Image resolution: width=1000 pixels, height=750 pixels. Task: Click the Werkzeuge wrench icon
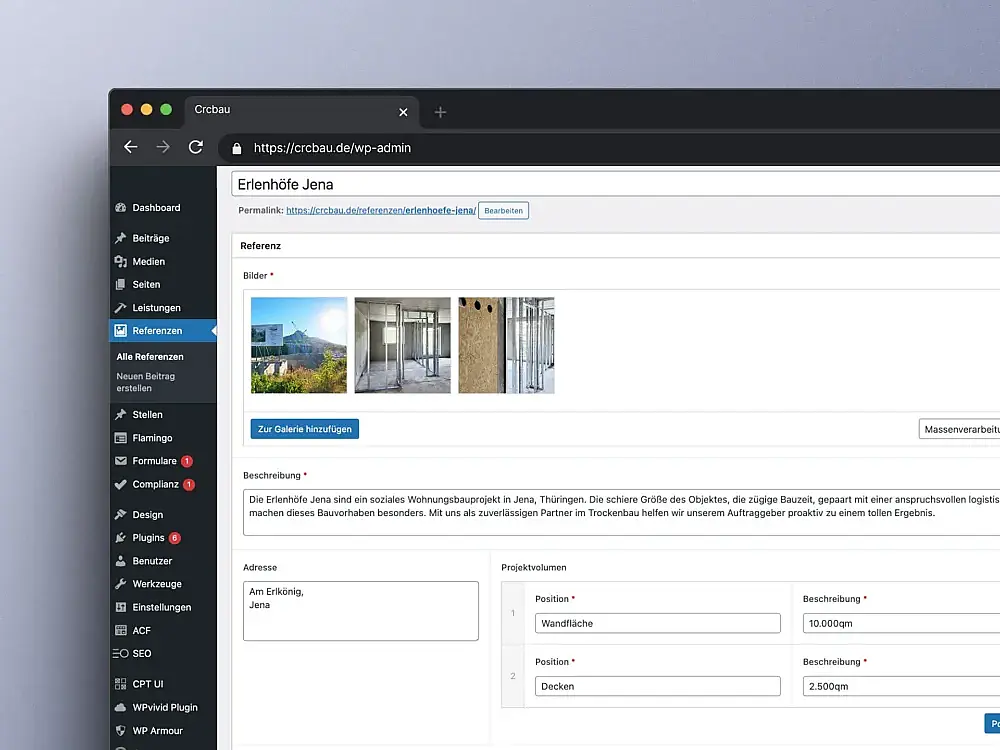[x=121, y=584]
